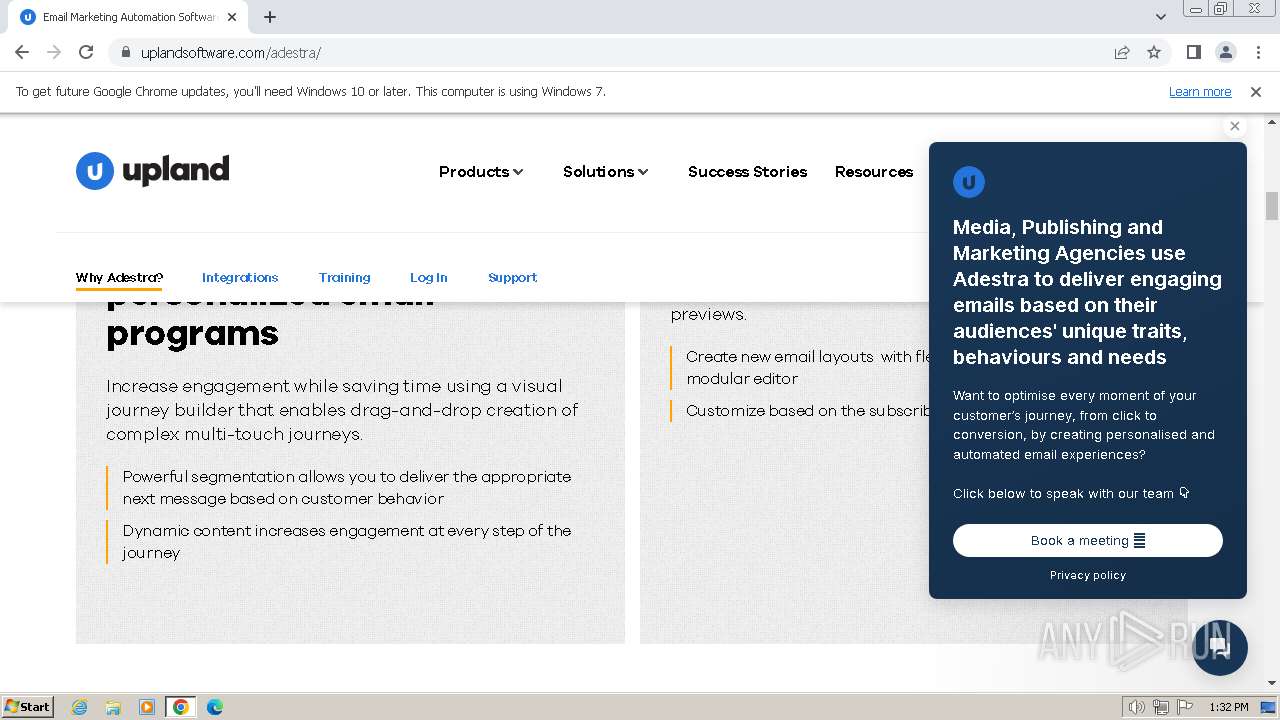Close the Email Marketing Automation tab
The width and height of the screenshot is (1280, 720).
pyautogui.click(x=232, y=17)
